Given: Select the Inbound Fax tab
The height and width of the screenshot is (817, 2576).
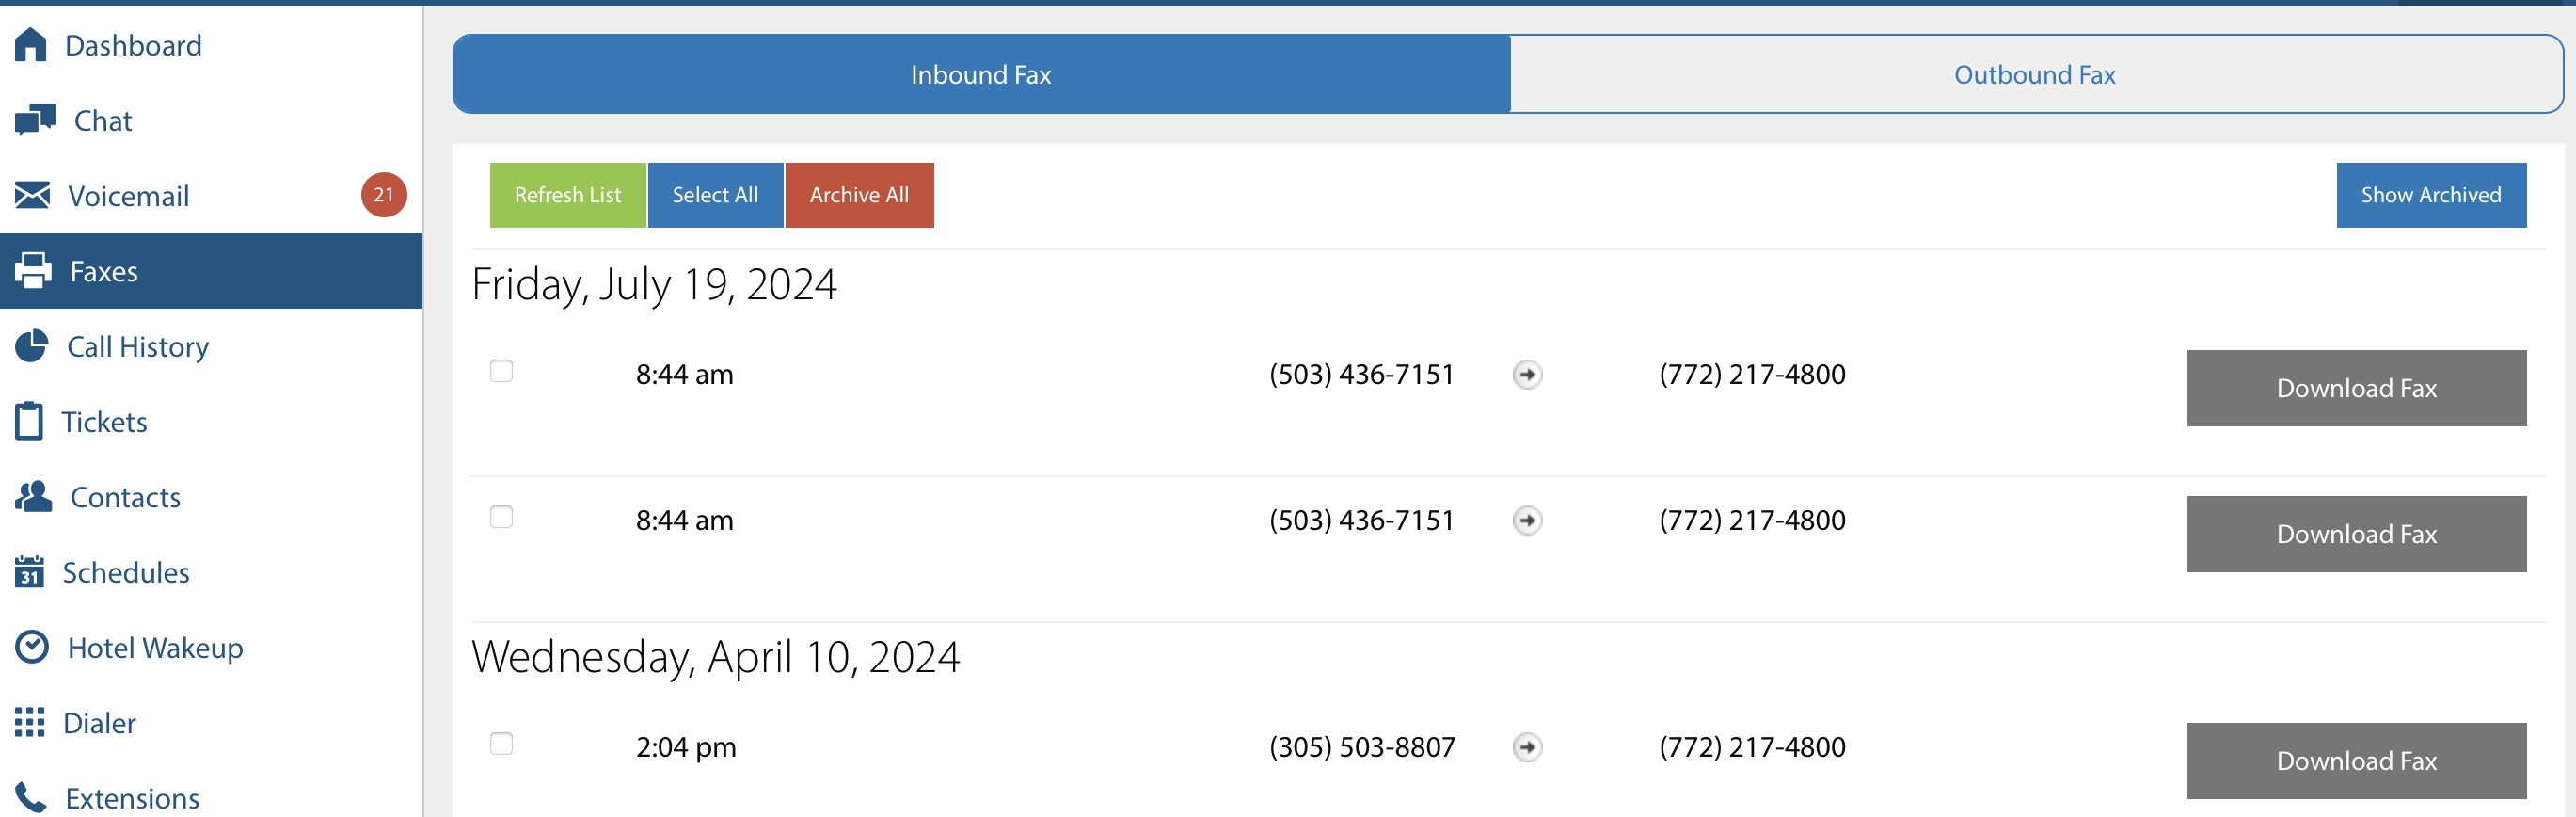Looking at the screenshot, I should click(x=980, y=75).
